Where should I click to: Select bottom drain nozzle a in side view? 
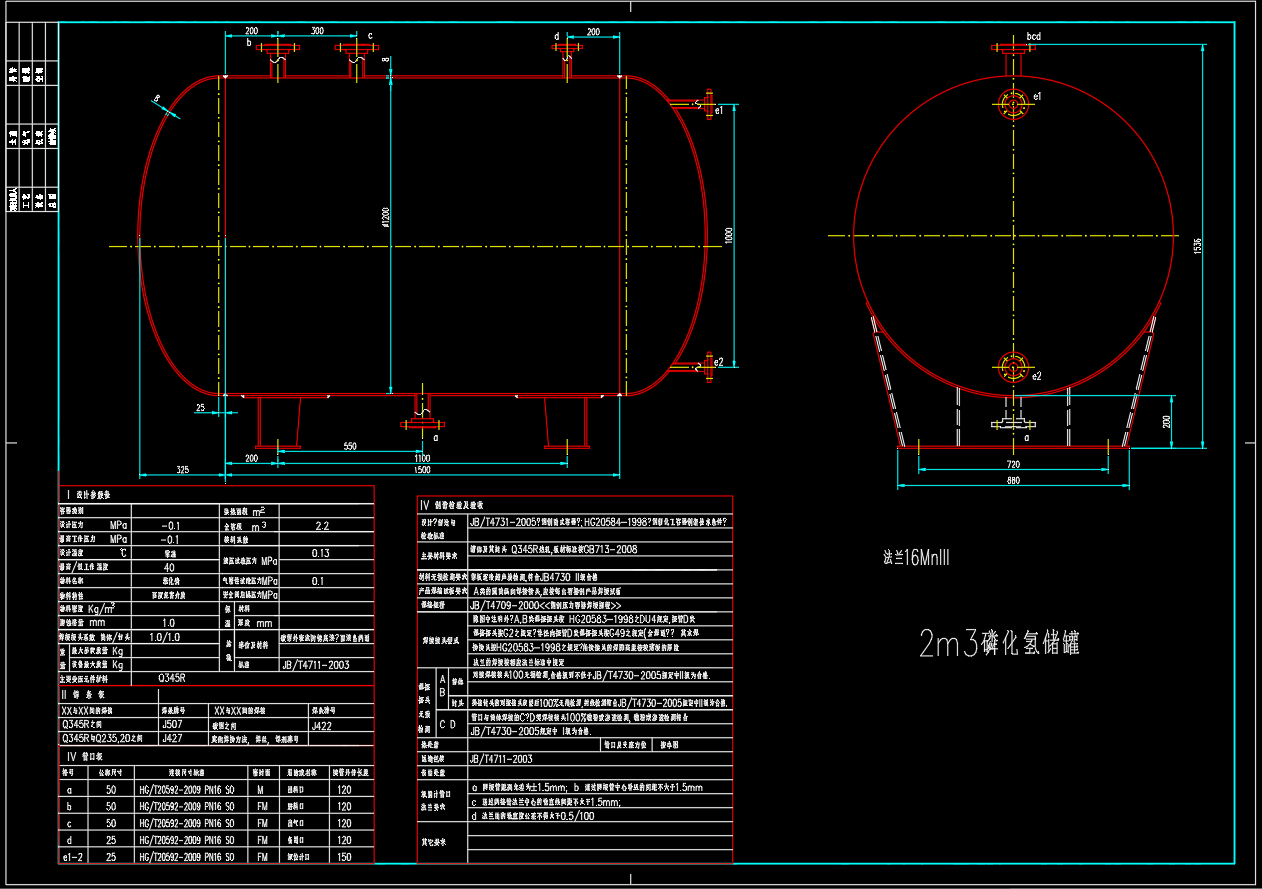tap(422, 423)
